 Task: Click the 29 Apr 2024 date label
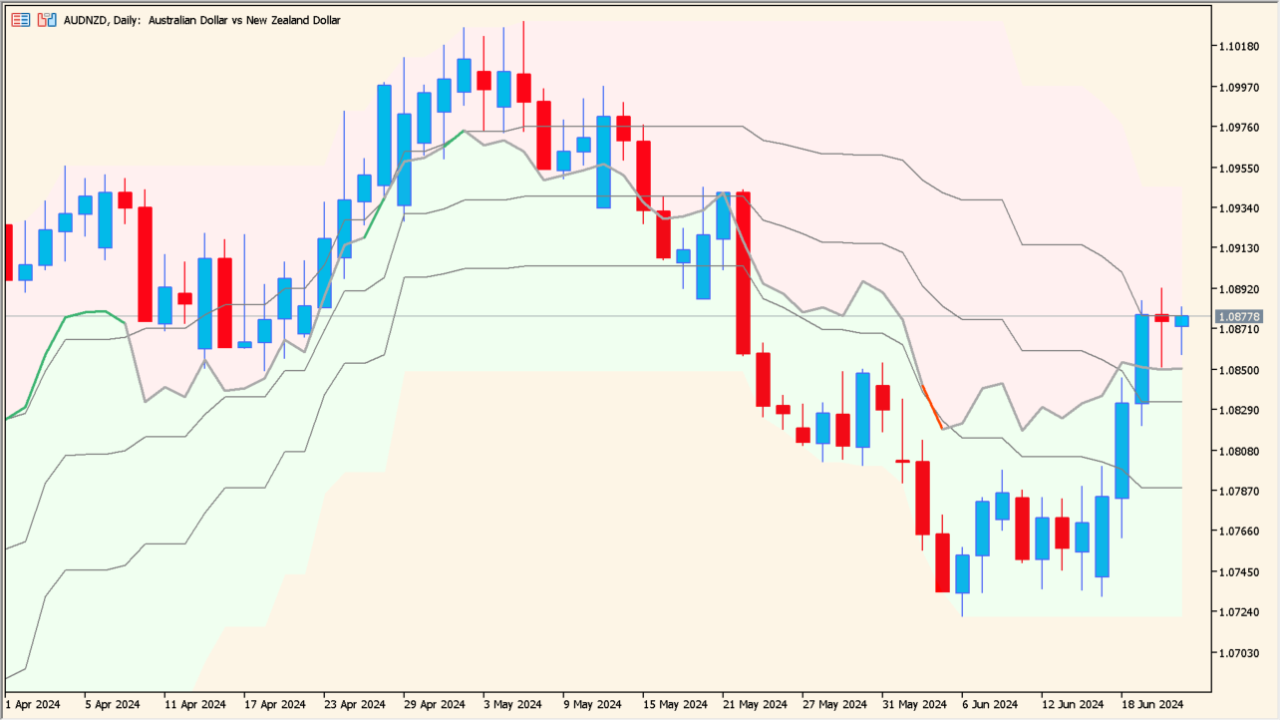[x=436, y=704]
